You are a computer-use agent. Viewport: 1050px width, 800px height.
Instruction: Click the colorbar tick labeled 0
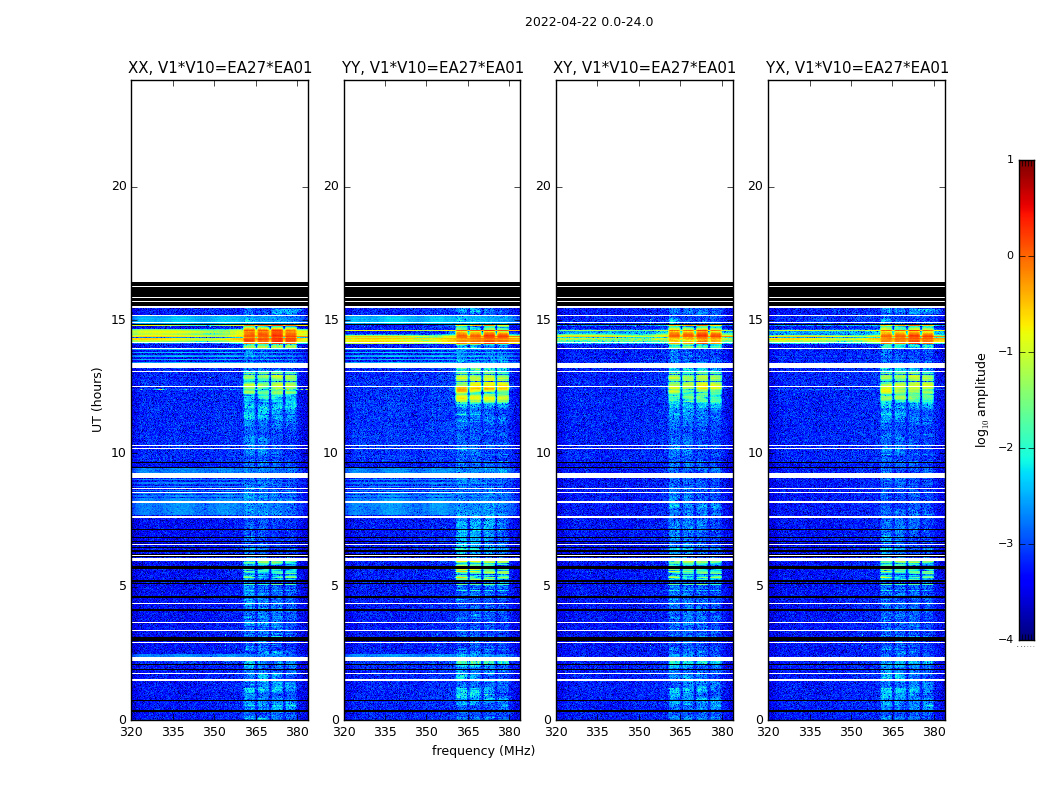tap(1010, 256)
